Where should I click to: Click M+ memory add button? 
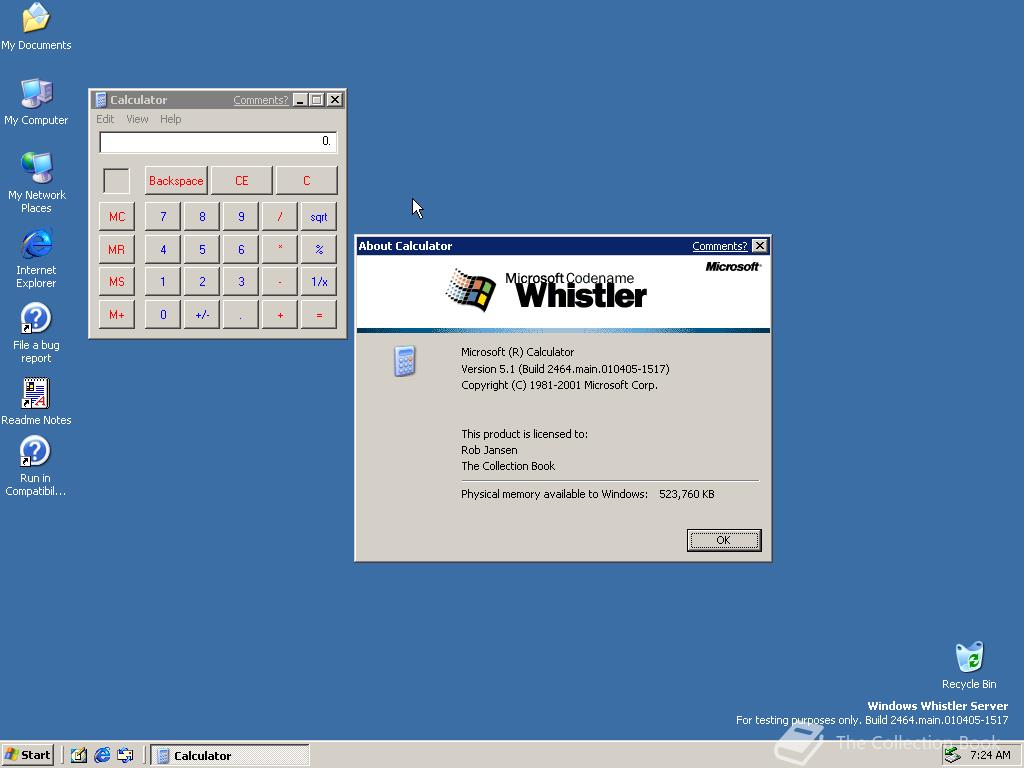[117, 314]
